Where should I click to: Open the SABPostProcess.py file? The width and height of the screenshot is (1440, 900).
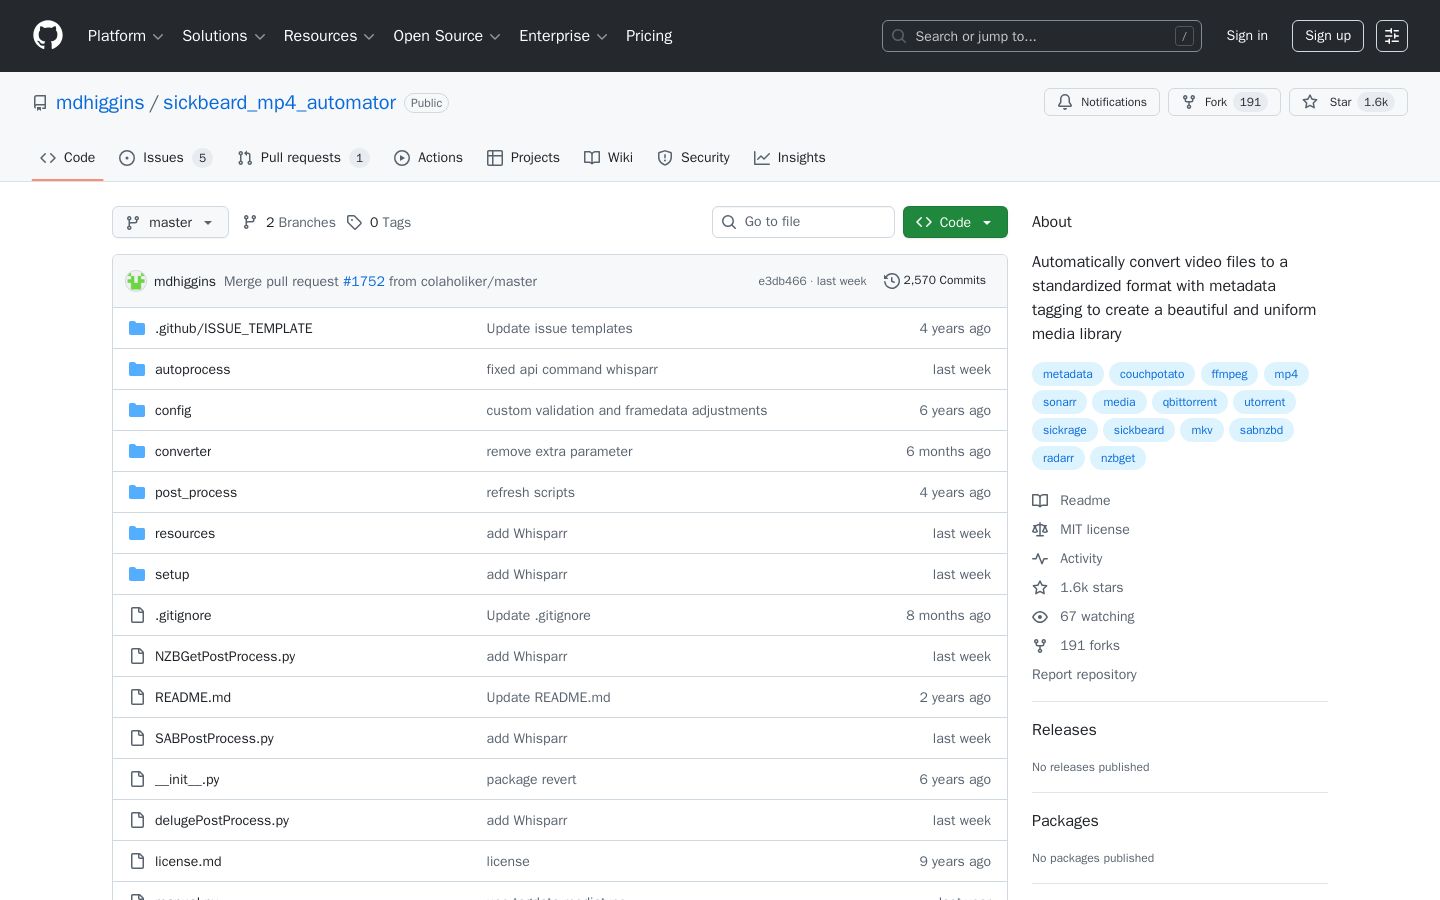[214, 739]
